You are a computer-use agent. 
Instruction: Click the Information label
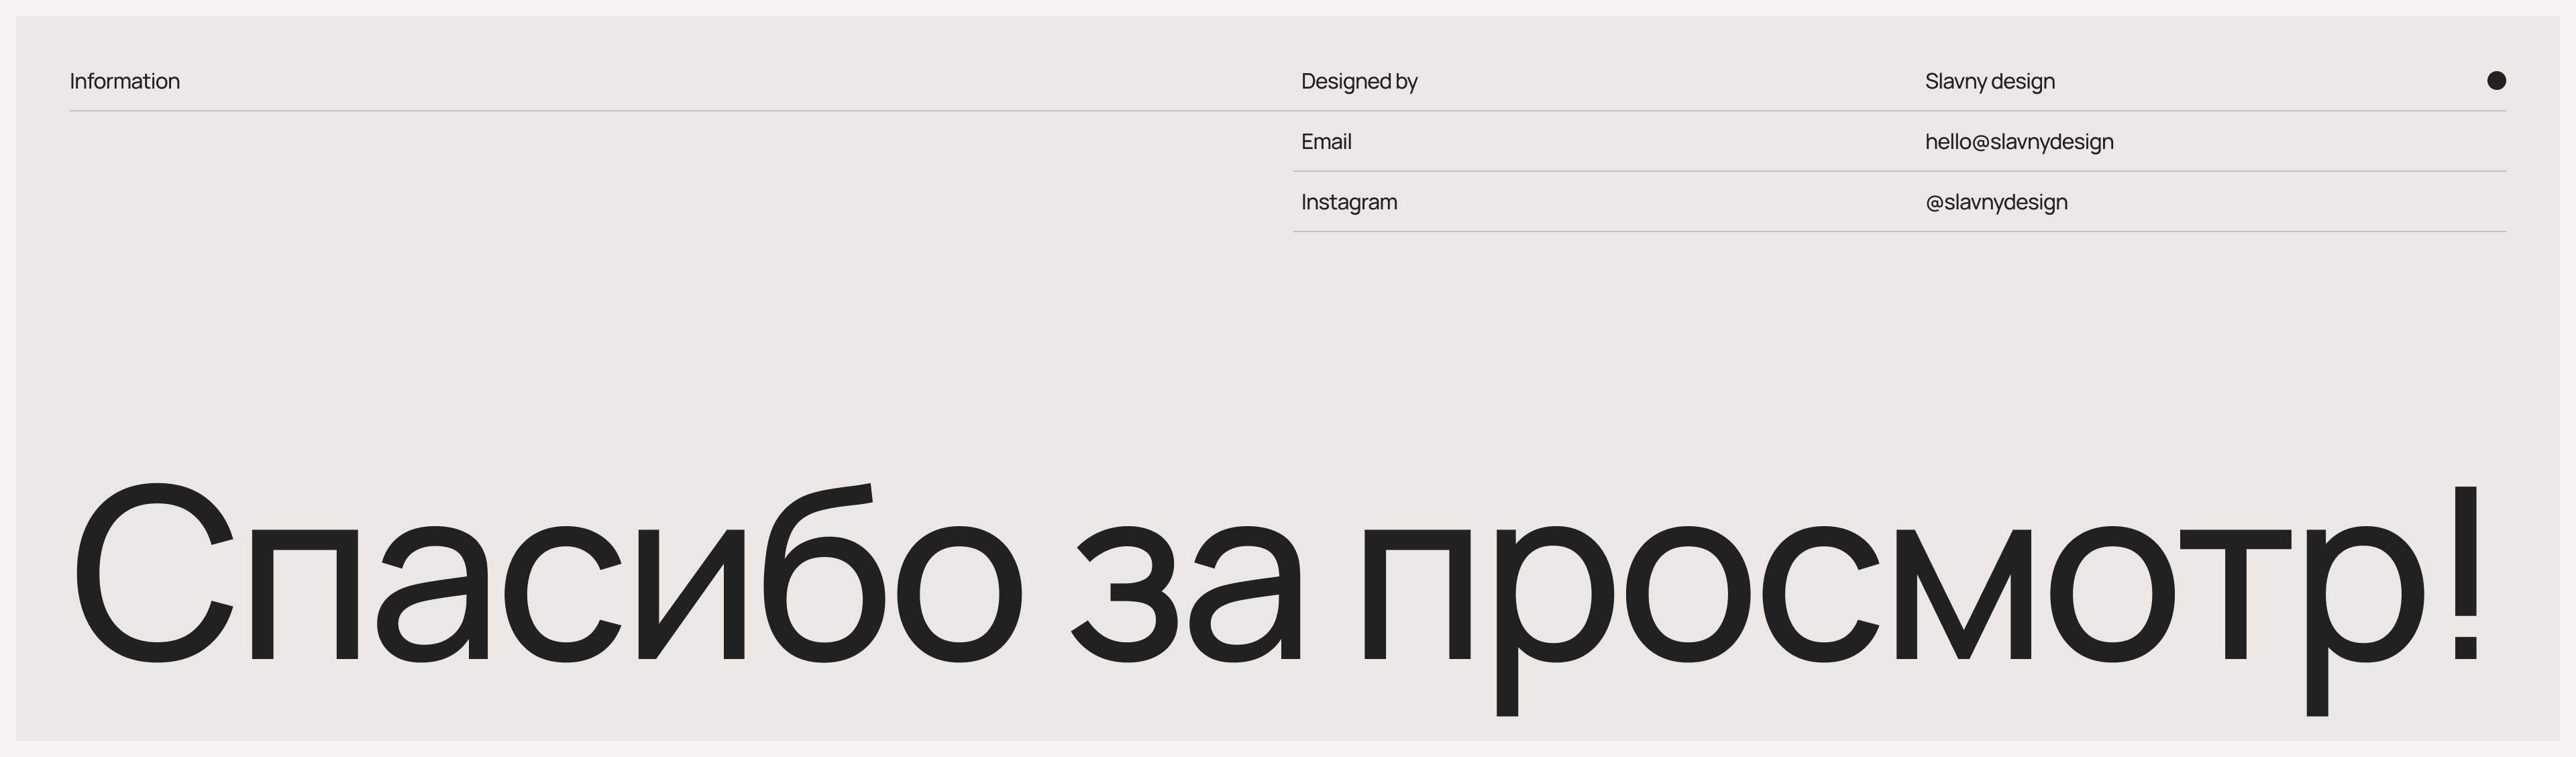pyautogui.click(x=125, y=81)
